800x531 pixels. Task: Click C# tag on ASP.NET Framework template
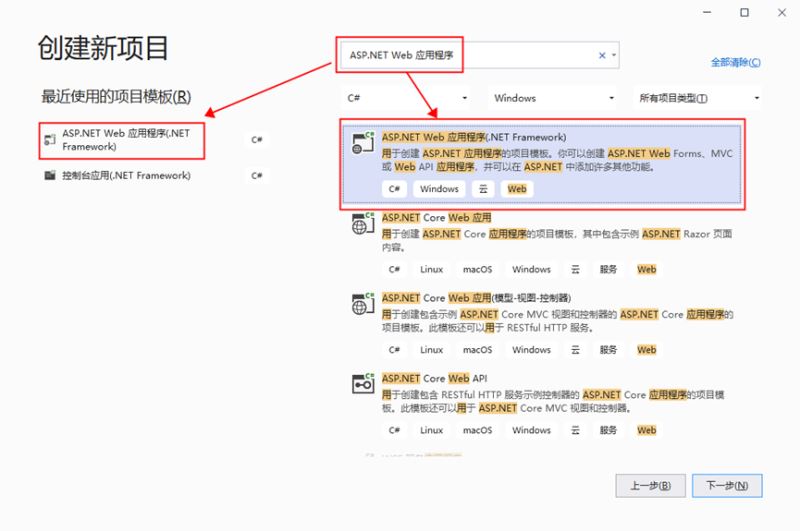click(394, 189)
